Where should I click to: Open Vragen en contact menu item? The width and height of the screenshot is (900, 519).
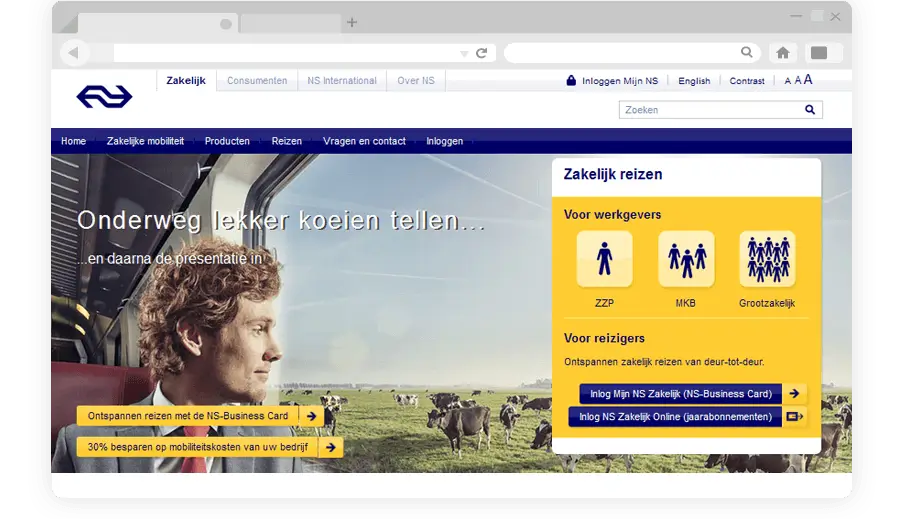[364, 141]
